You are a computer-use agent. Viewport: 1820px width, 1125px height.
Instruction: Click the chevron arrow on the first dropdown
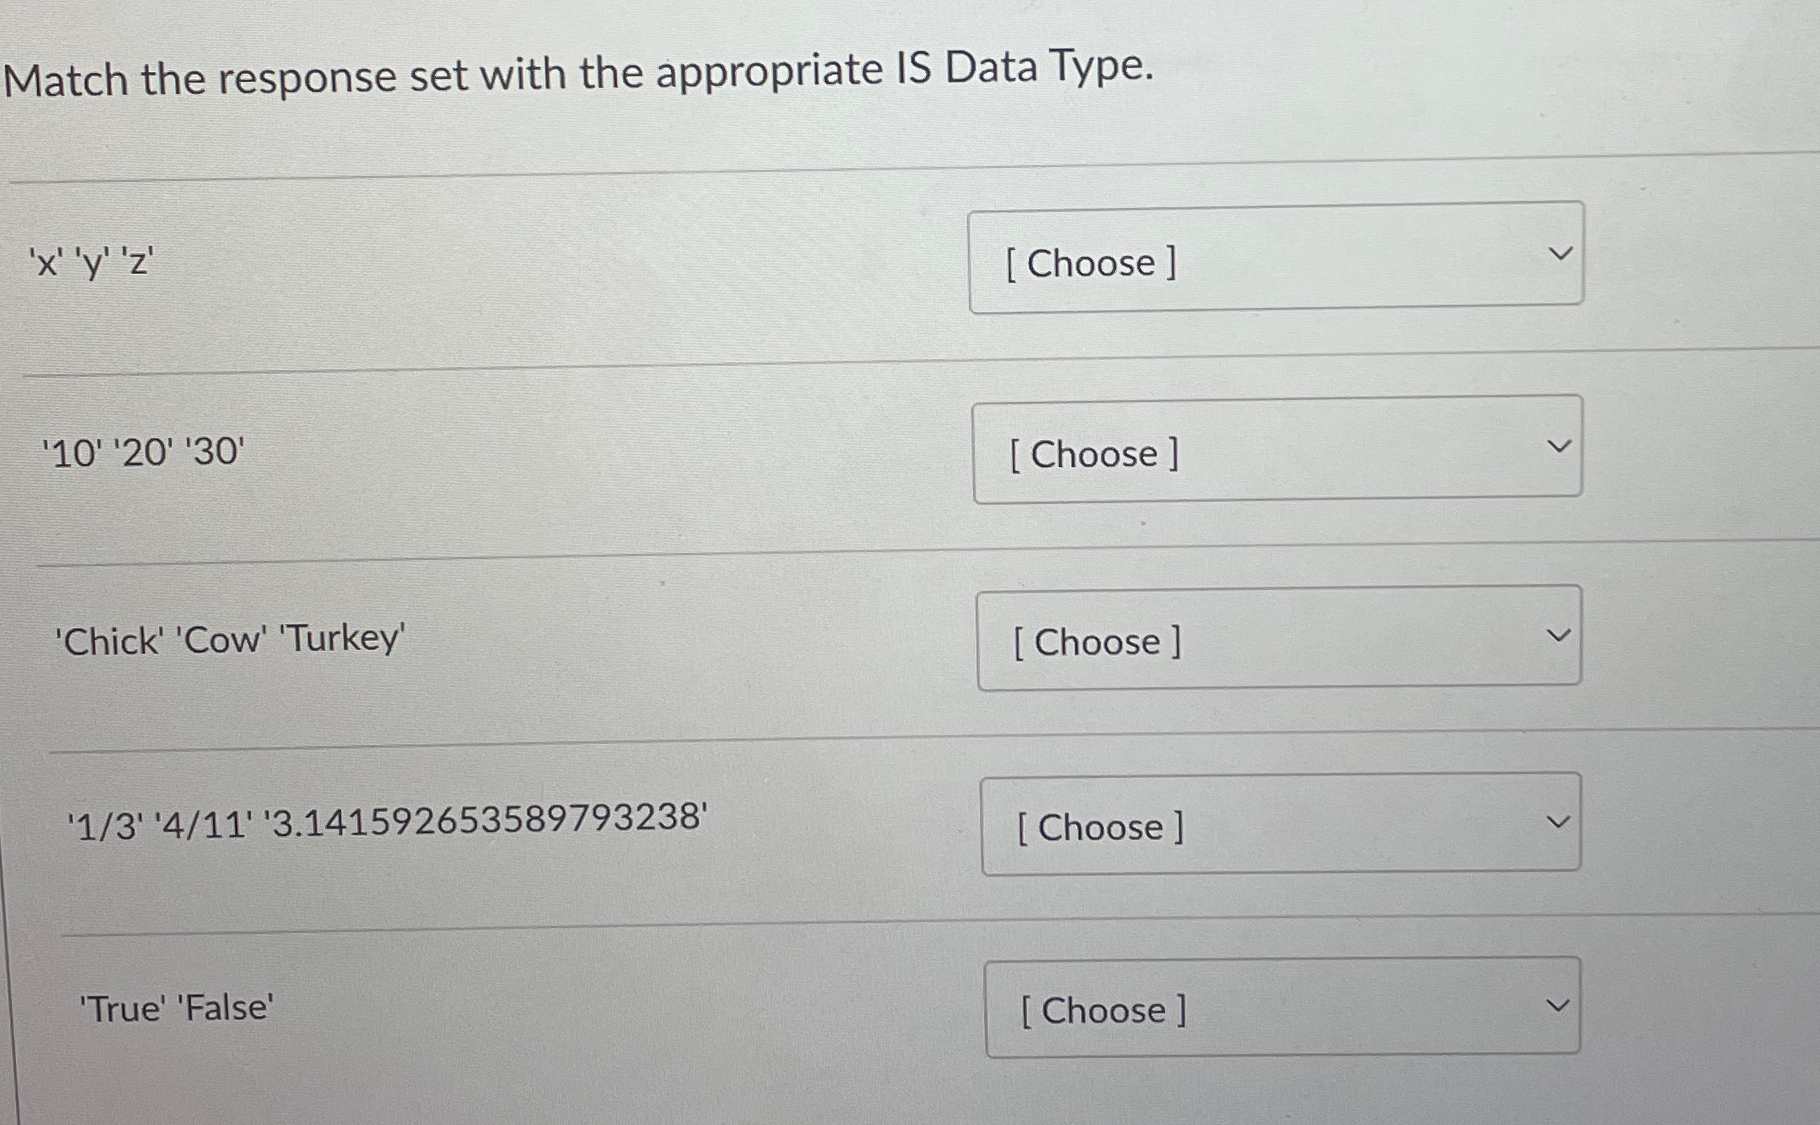coord(1561,252)
